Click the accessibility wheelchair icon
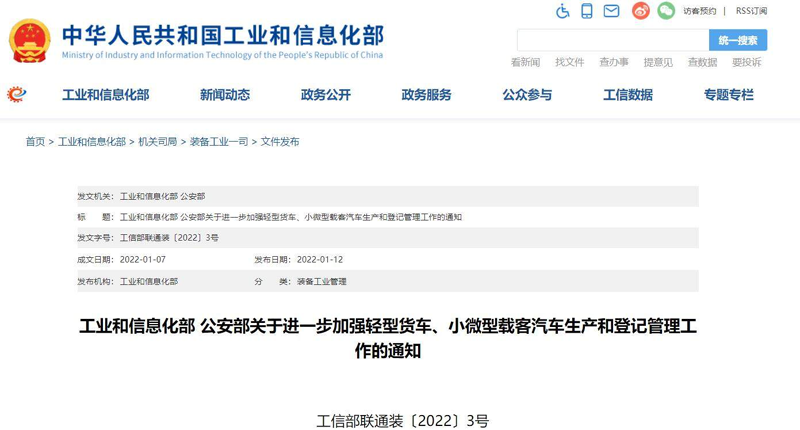 (x=563, y=11)
